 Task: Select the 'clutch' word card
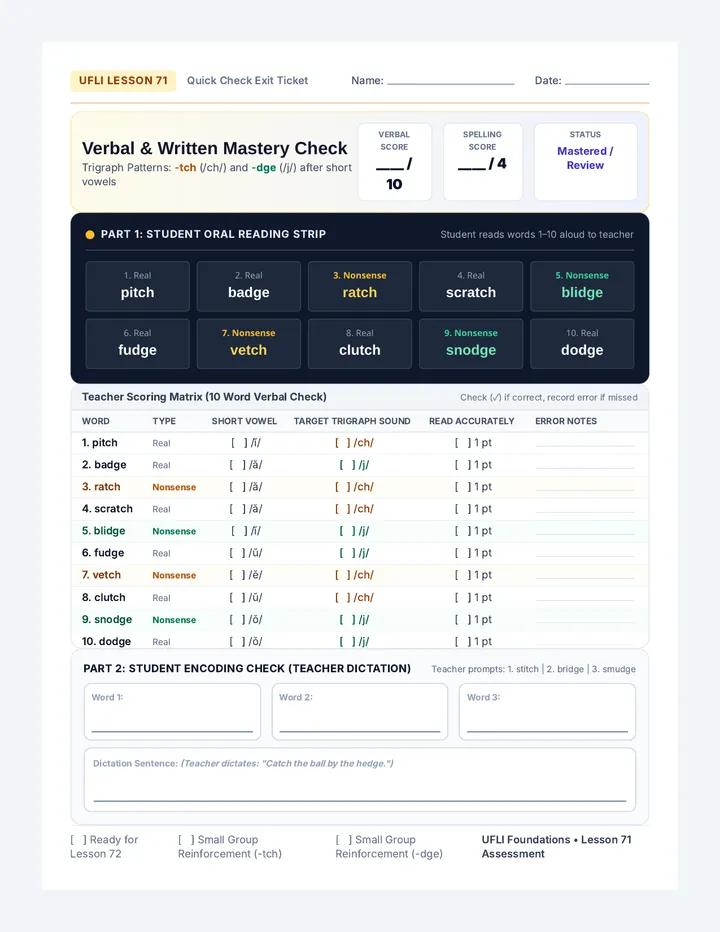pos(360,344)
